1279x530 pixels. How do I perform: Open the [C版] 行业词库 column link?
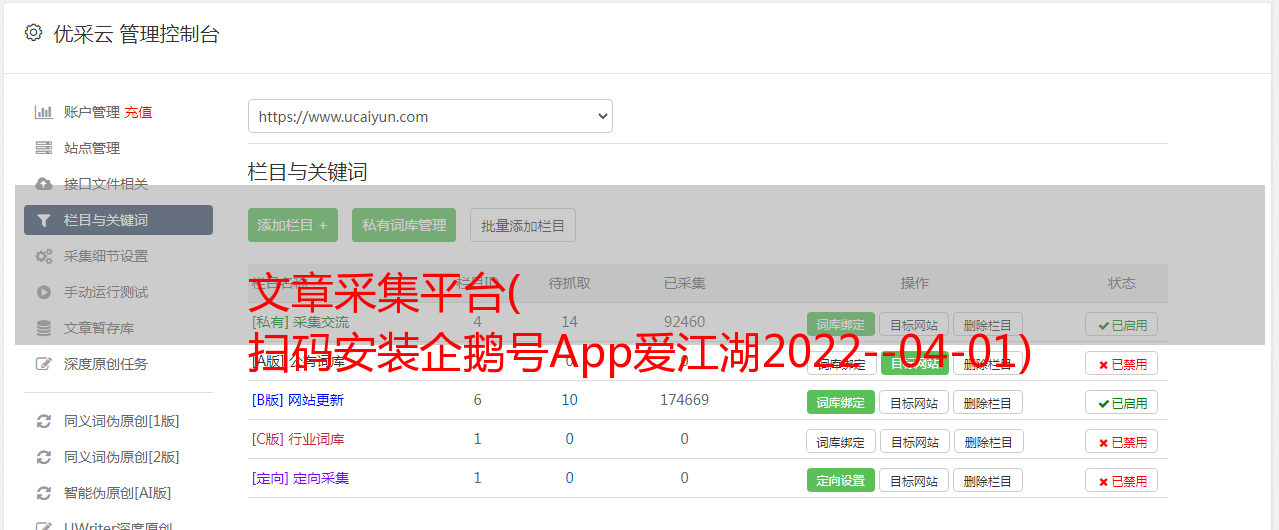coord(298,439)
